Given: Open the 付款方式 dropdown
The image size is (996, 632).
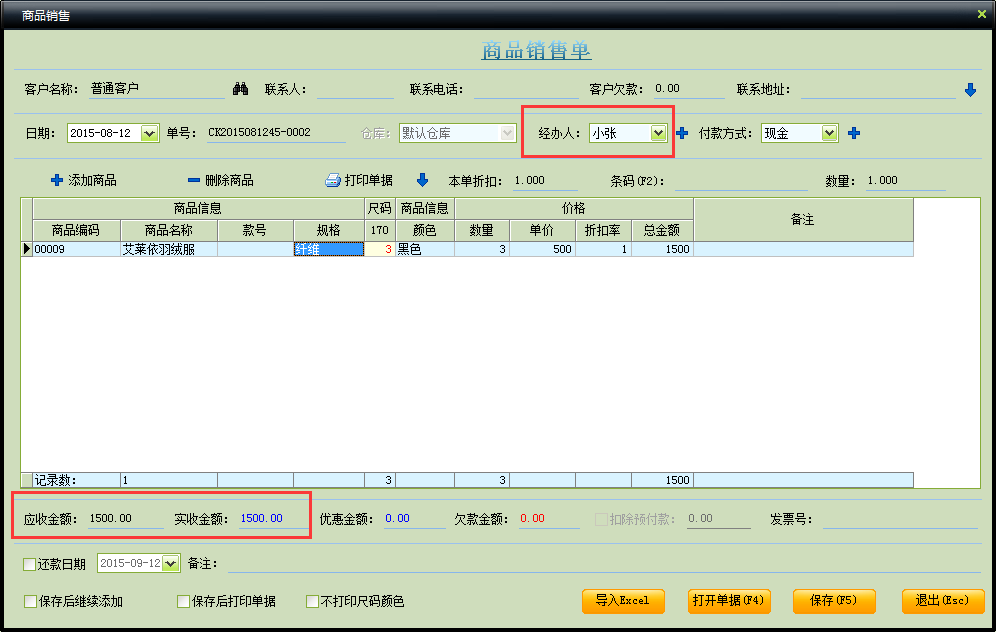Looking at the screenshot, I should pyautogui.click(x=830, y=133).
